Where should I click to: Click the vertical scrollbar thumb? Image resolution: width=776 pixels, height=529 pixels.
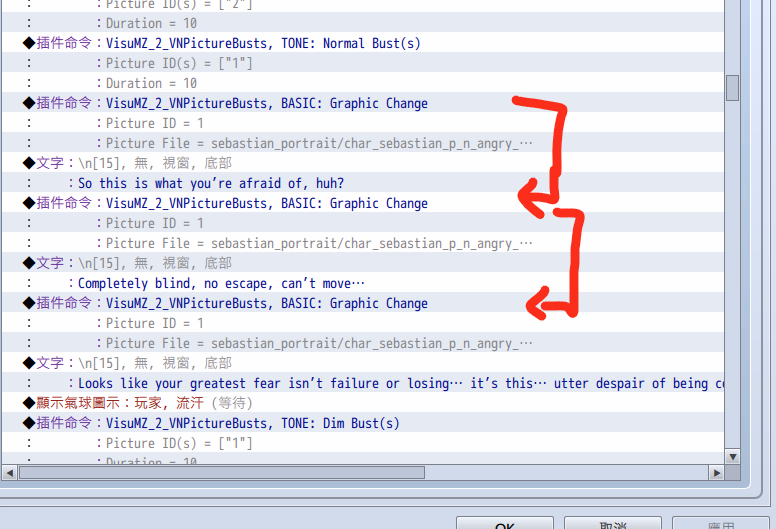732,87
